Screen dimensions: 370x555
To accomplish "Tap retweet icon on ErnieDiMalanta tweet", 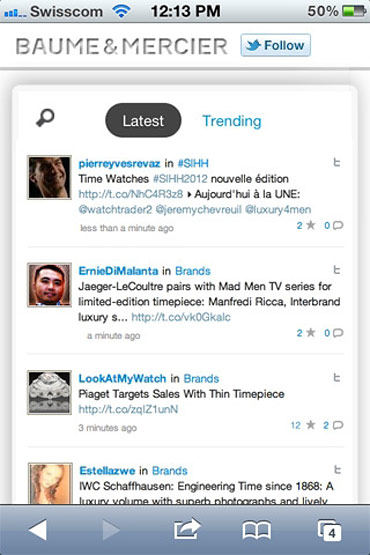I will click(337, 270).
